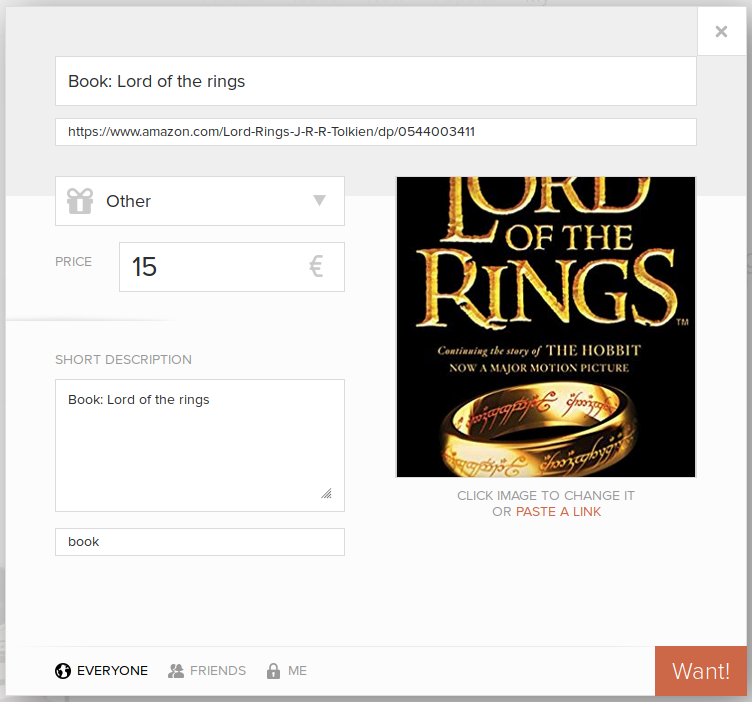752x702 pixels.
Task: Open the Other category dropdown
Action: click(200, 201)
